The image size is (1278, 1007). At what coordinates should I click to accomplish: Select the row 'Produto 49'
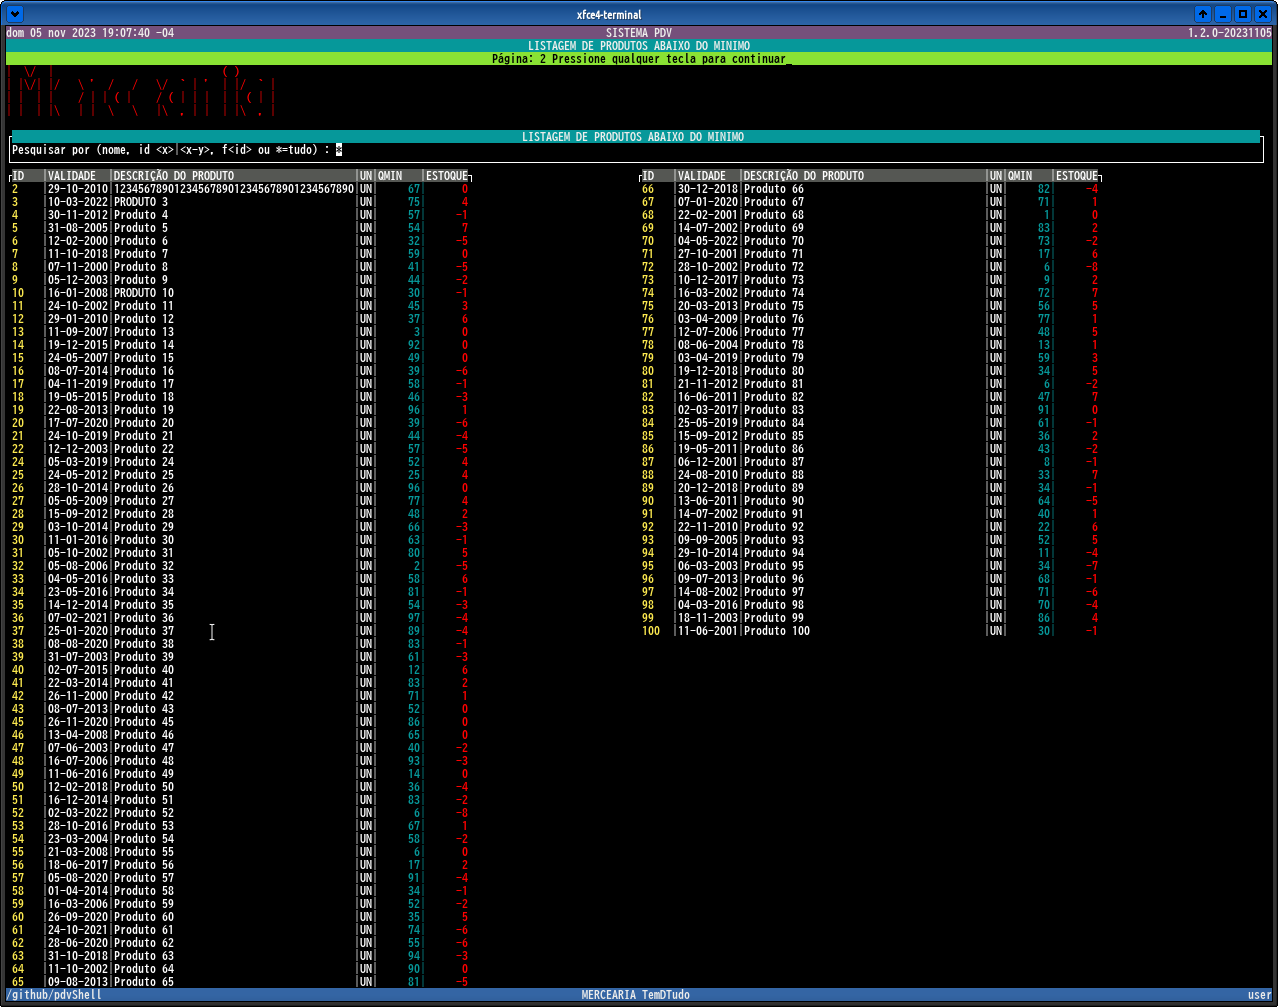240,774
